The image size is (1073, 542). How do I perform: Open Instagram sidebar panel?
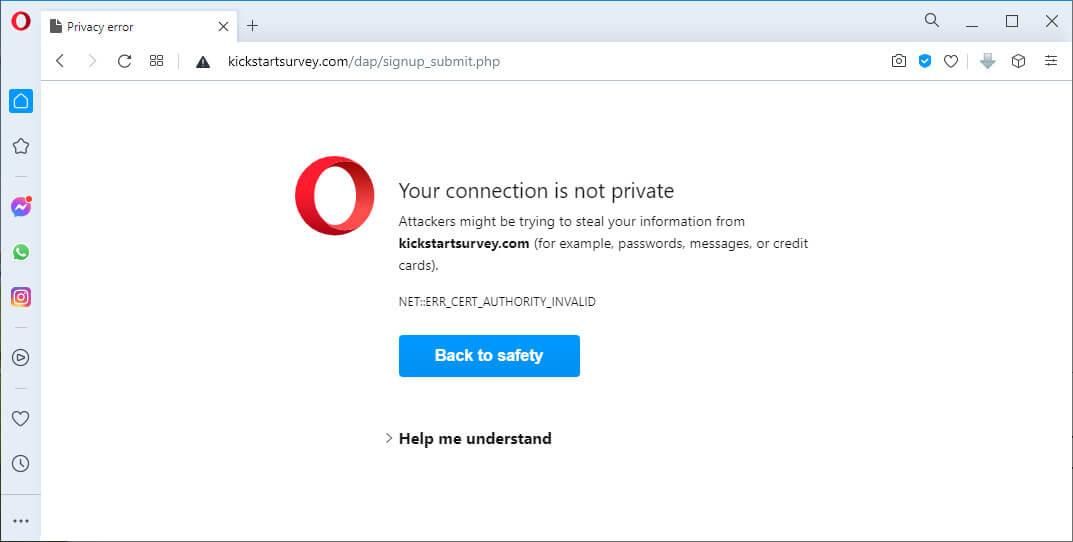coord(21,297)
